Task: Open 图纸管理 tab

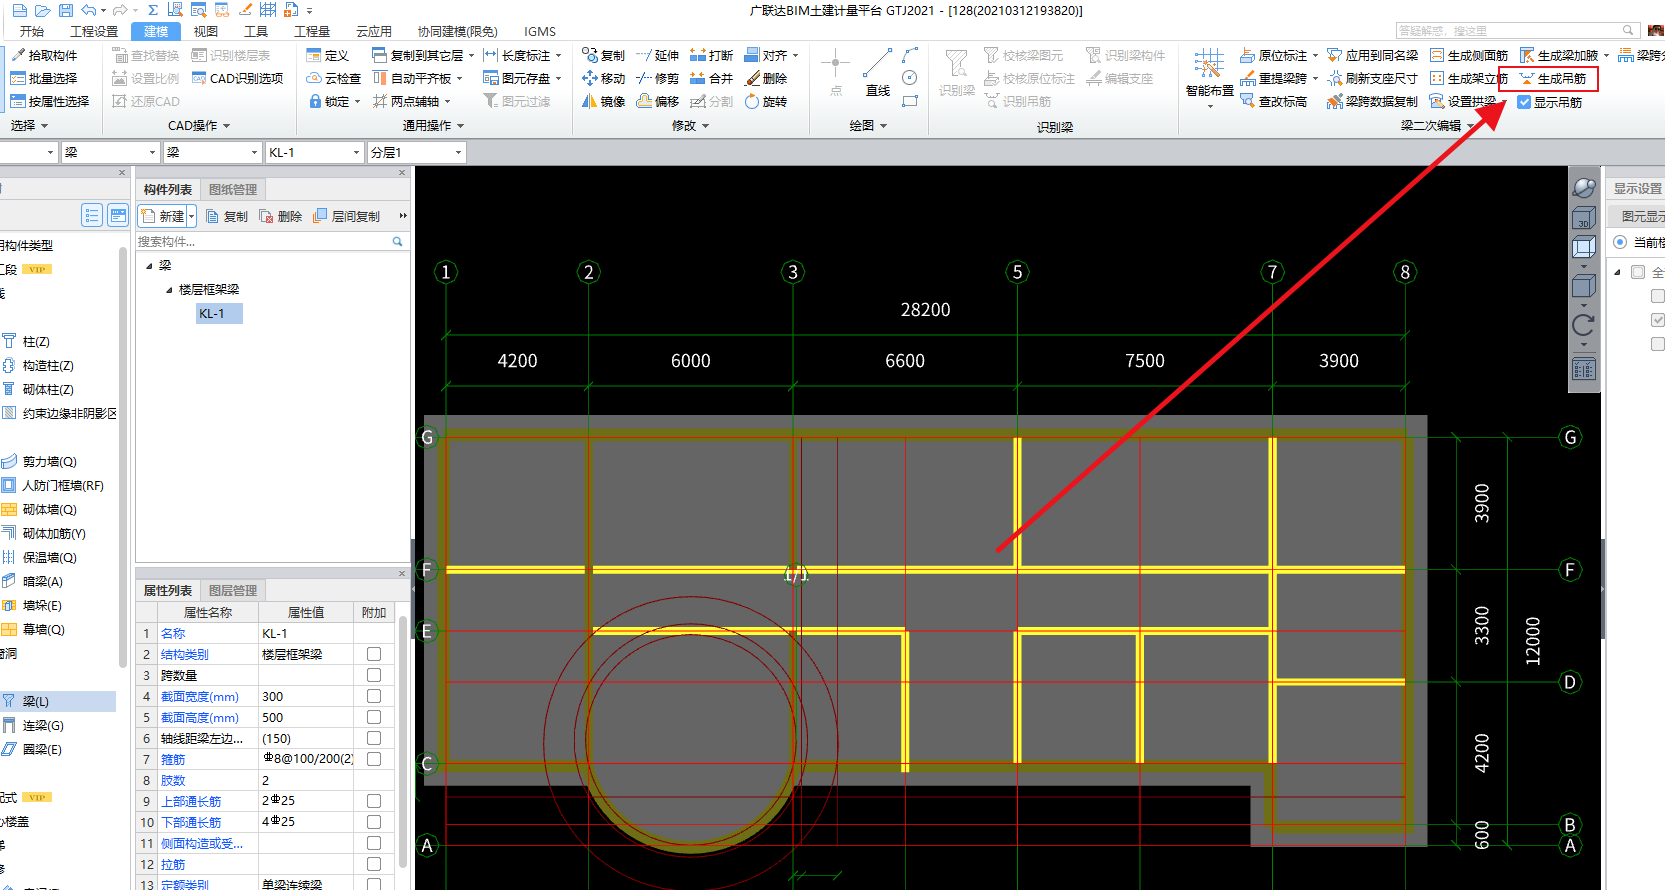Action: 233,189
